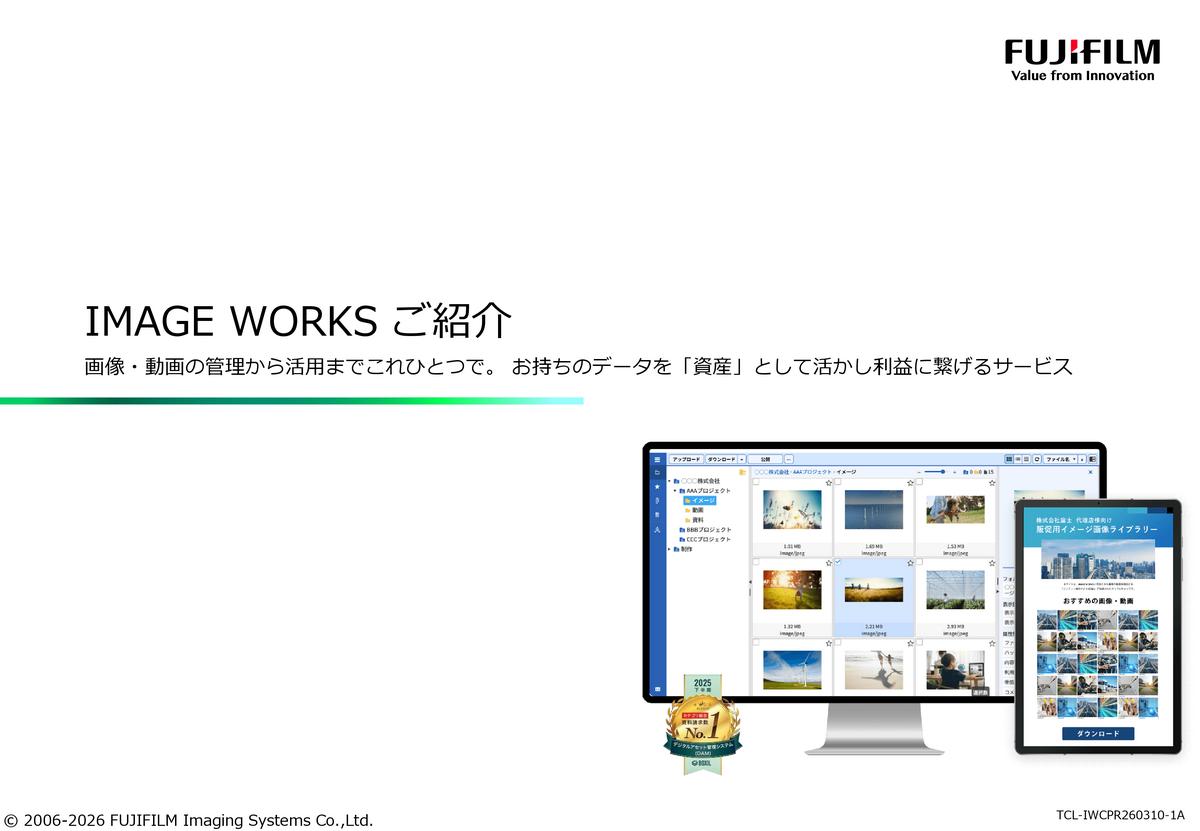Open the ダウンロード dropdown arrow

(x=742, y=459)
